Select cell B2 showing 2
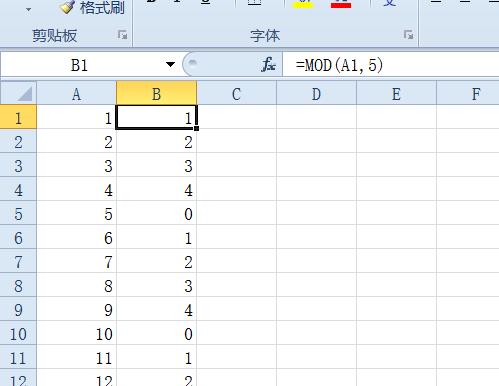499x386 pixels. coord(156,141)
